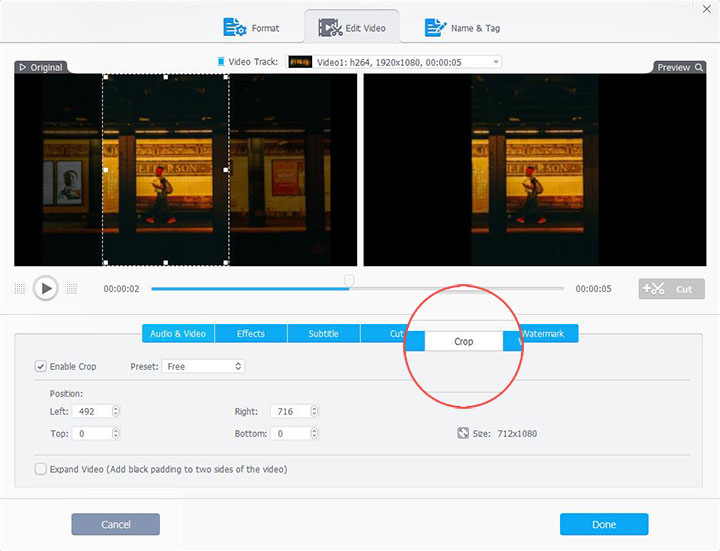The width and height of the screenshot is (720, 551).
Task: Click the Top position field
Action: coord(92,433)
